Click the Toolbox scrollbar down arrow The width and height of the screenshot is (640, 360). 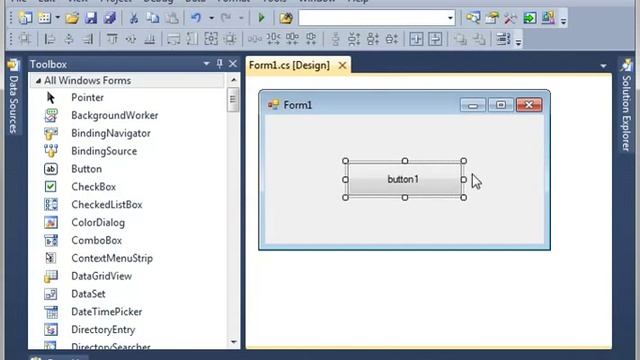[x=233, y=342]
